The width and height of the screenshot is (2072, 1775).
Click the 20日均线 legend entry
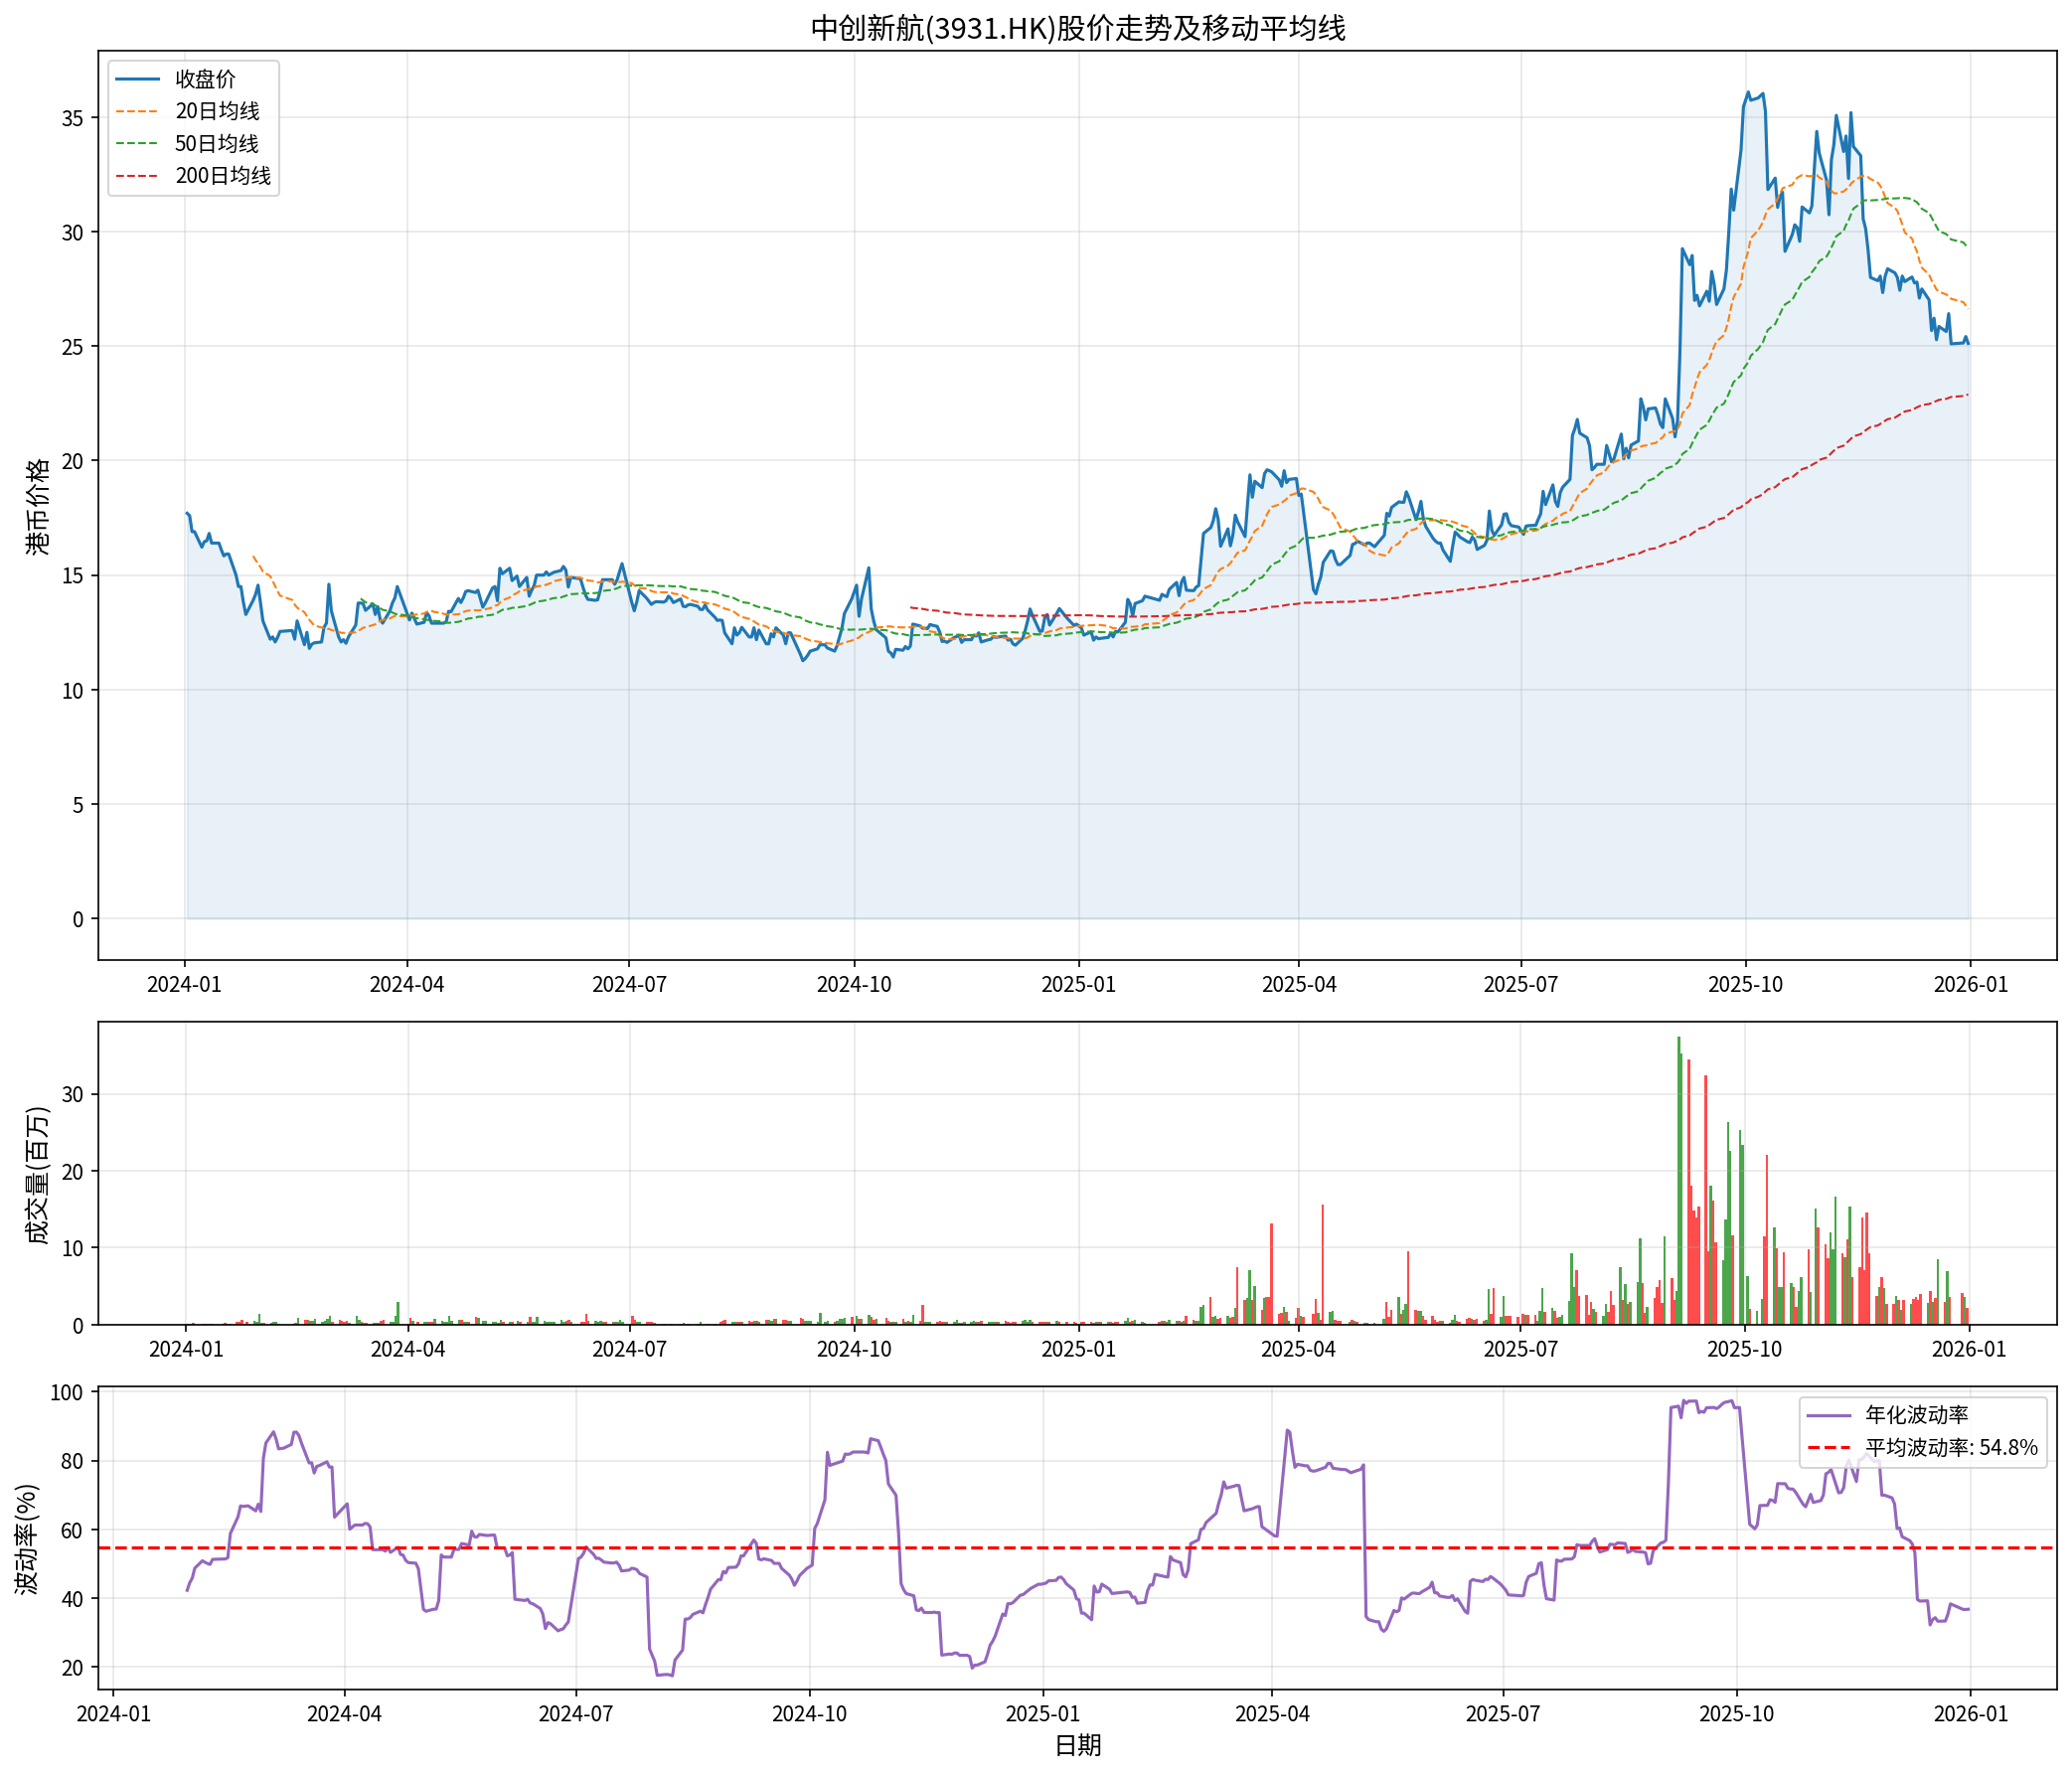click(x=217, y=111)
